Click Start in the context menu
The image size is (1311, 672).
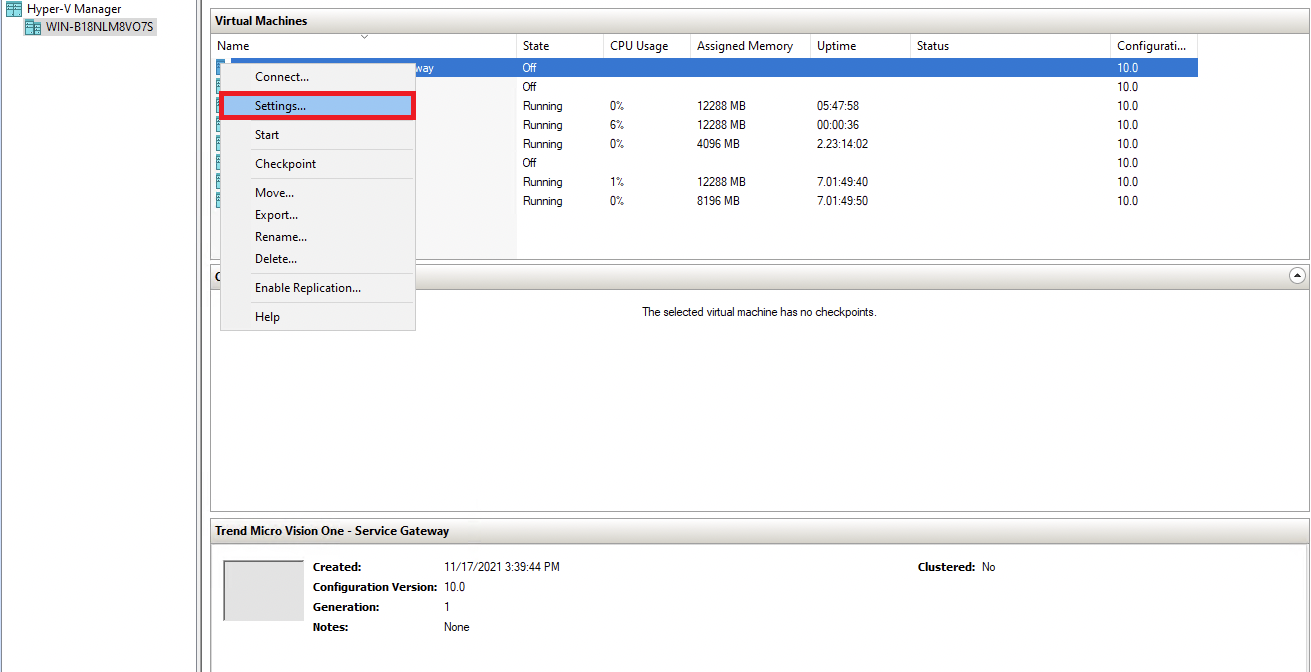coord(266,134)
